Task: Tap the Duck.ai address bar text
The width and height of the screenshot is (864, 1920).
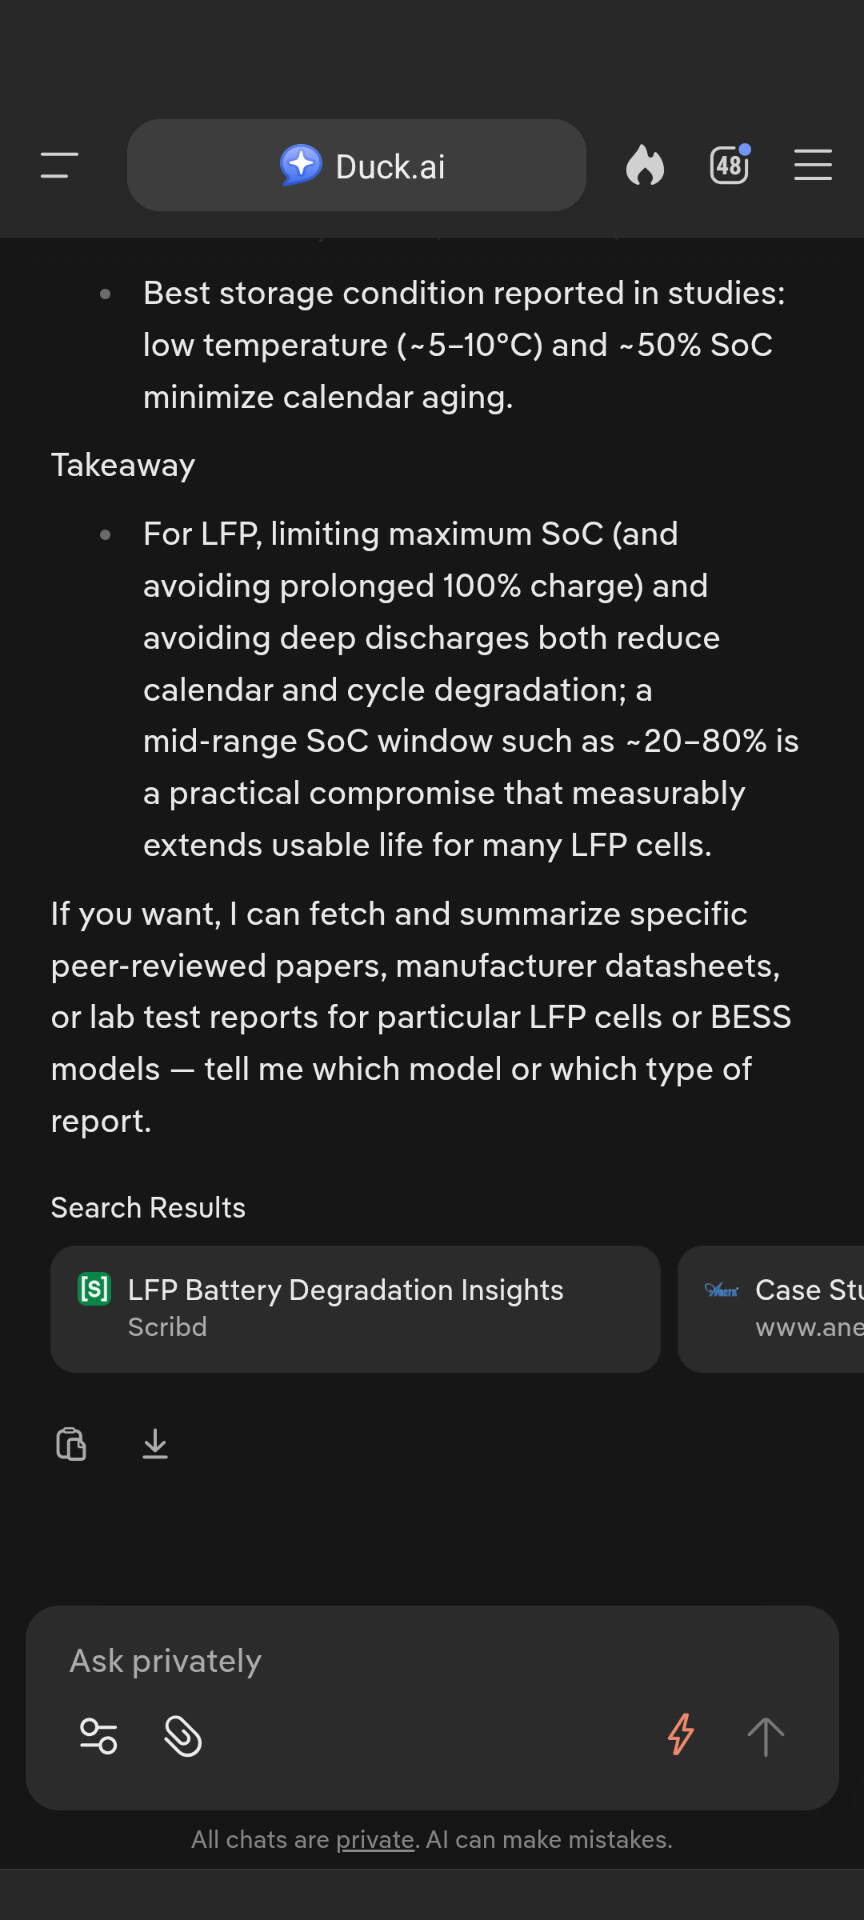Action: click(390, 167)
